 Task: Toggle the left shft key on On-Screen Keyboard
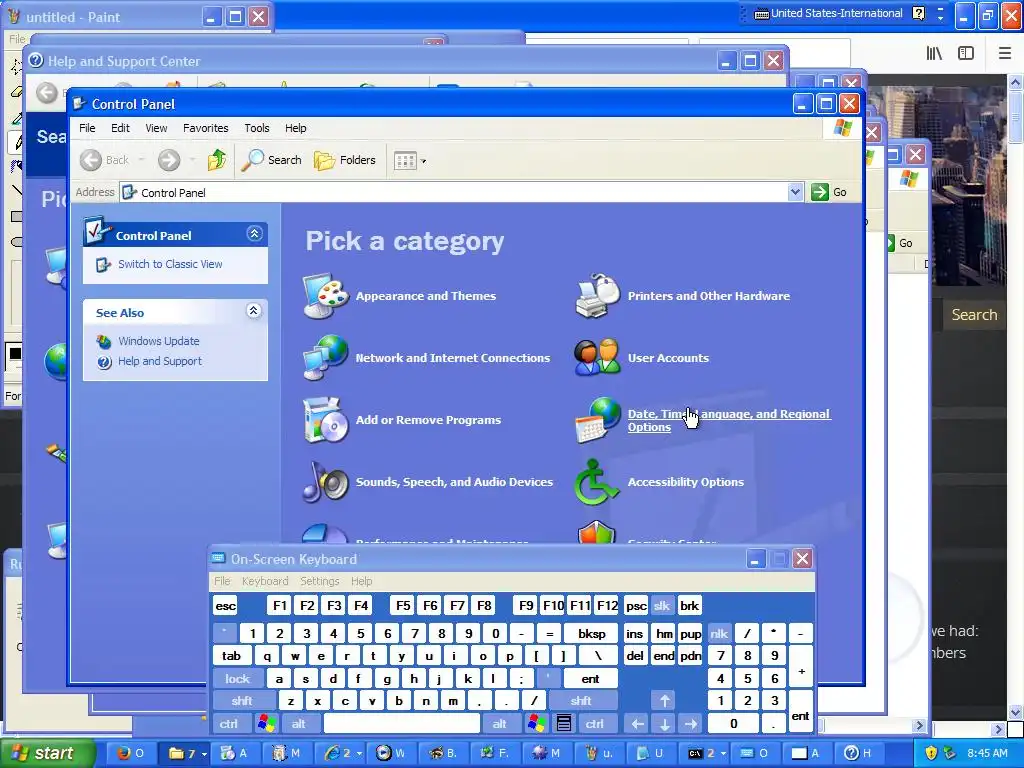coord(242,701)
